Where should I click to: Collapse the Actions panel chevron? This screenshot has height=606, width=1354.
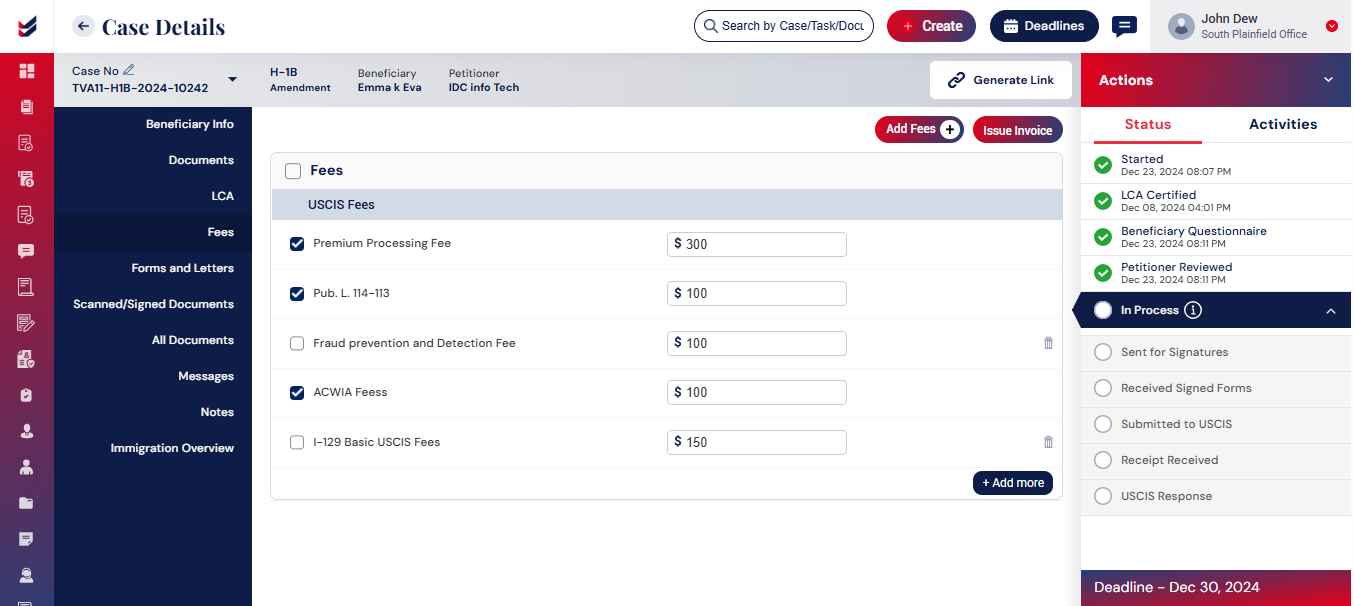click(1328, 80)
